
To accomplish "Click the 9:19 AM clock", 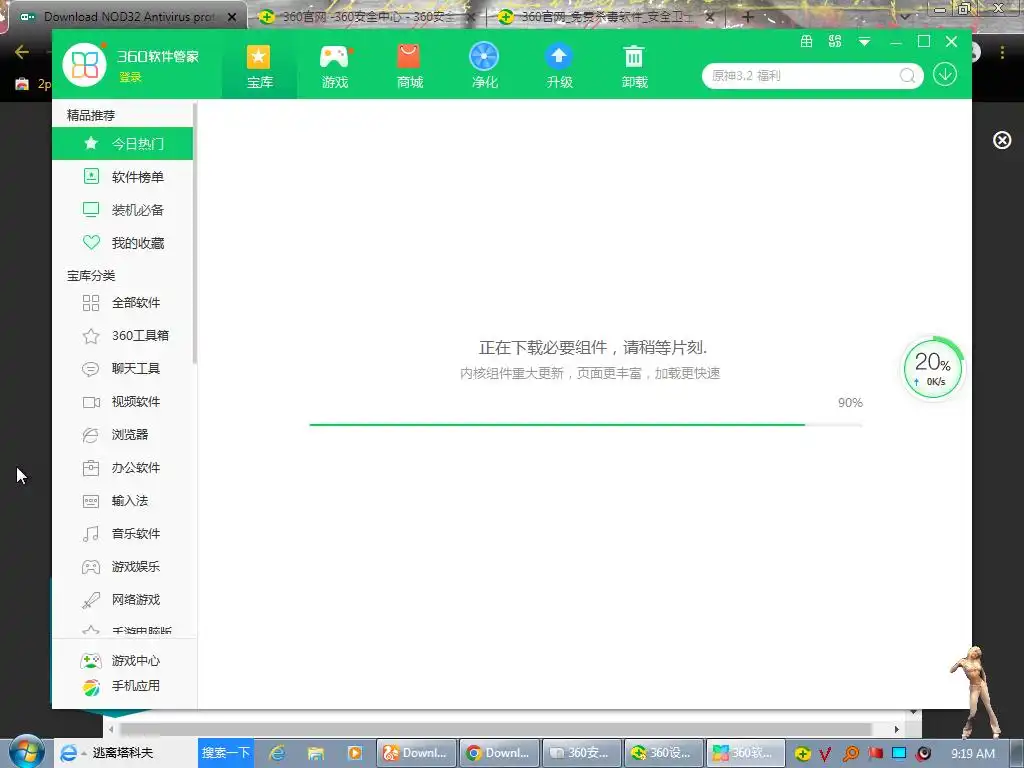I will pyautogui.click(x=972, y=754).
